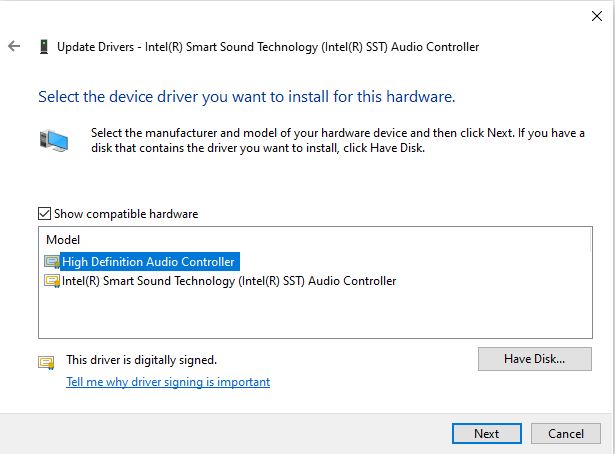Viewport: 615px width, 454px height.
Task: Click the Show compatible hardware label
Action: click(126, 214)
